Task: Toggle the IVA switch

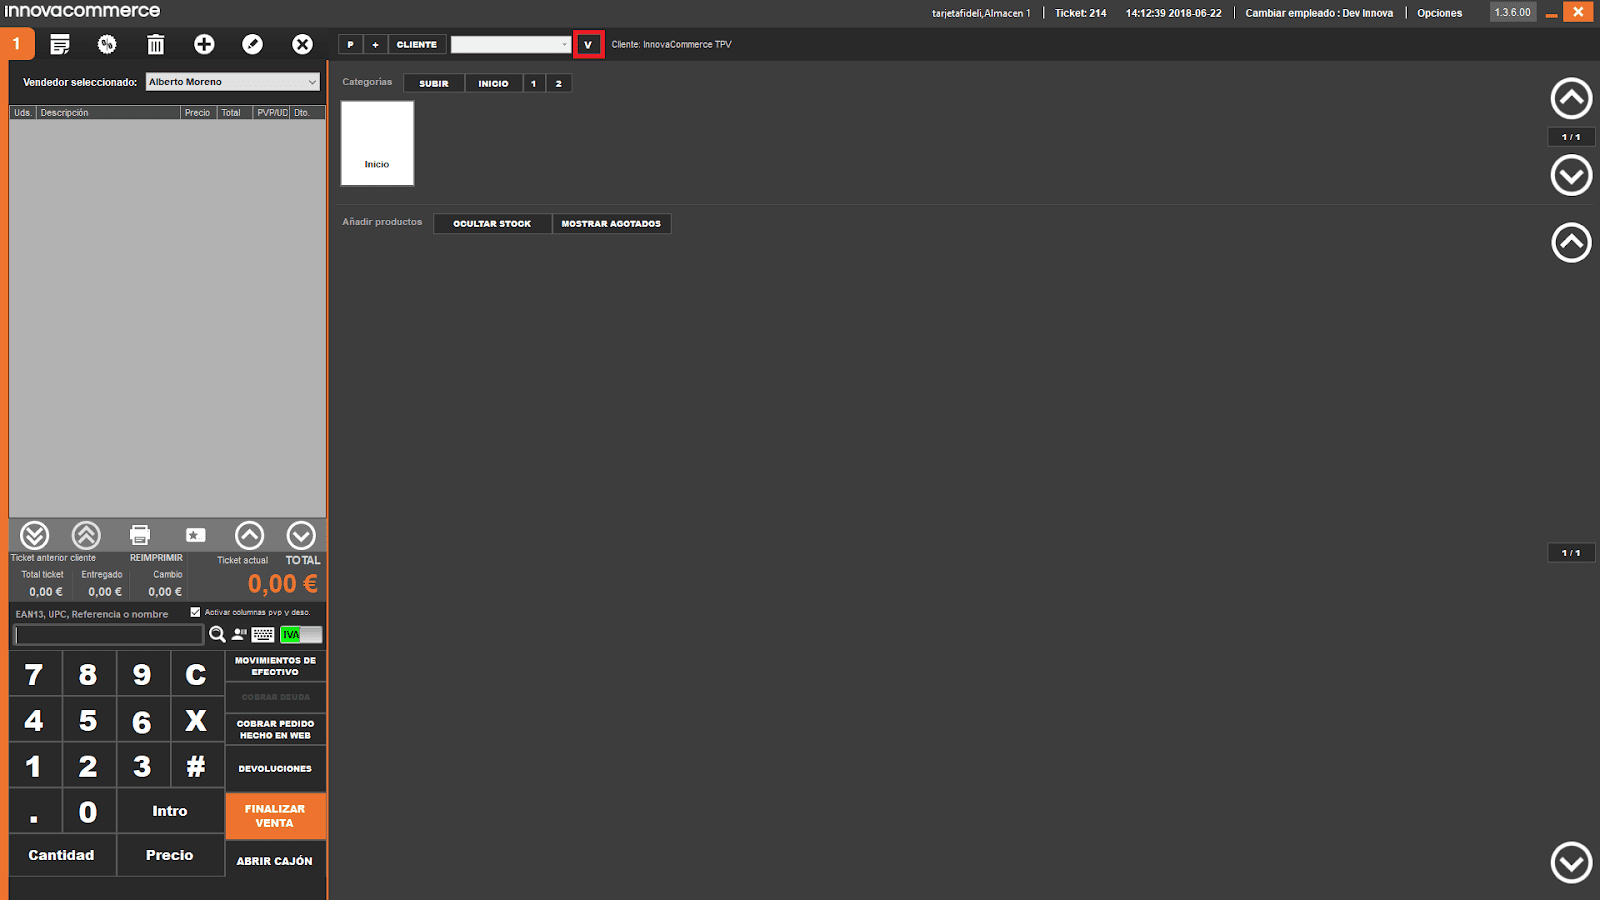Action: tap(301, 634)
